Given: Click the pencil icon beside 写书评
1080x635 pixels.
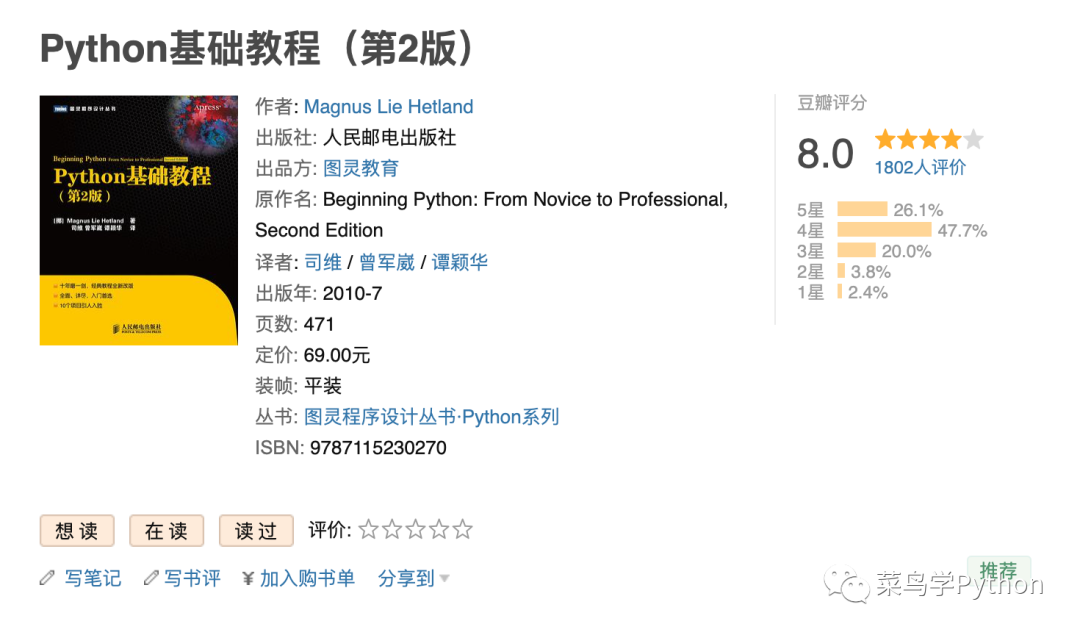Looking at the screenshot, I should 151,578.
